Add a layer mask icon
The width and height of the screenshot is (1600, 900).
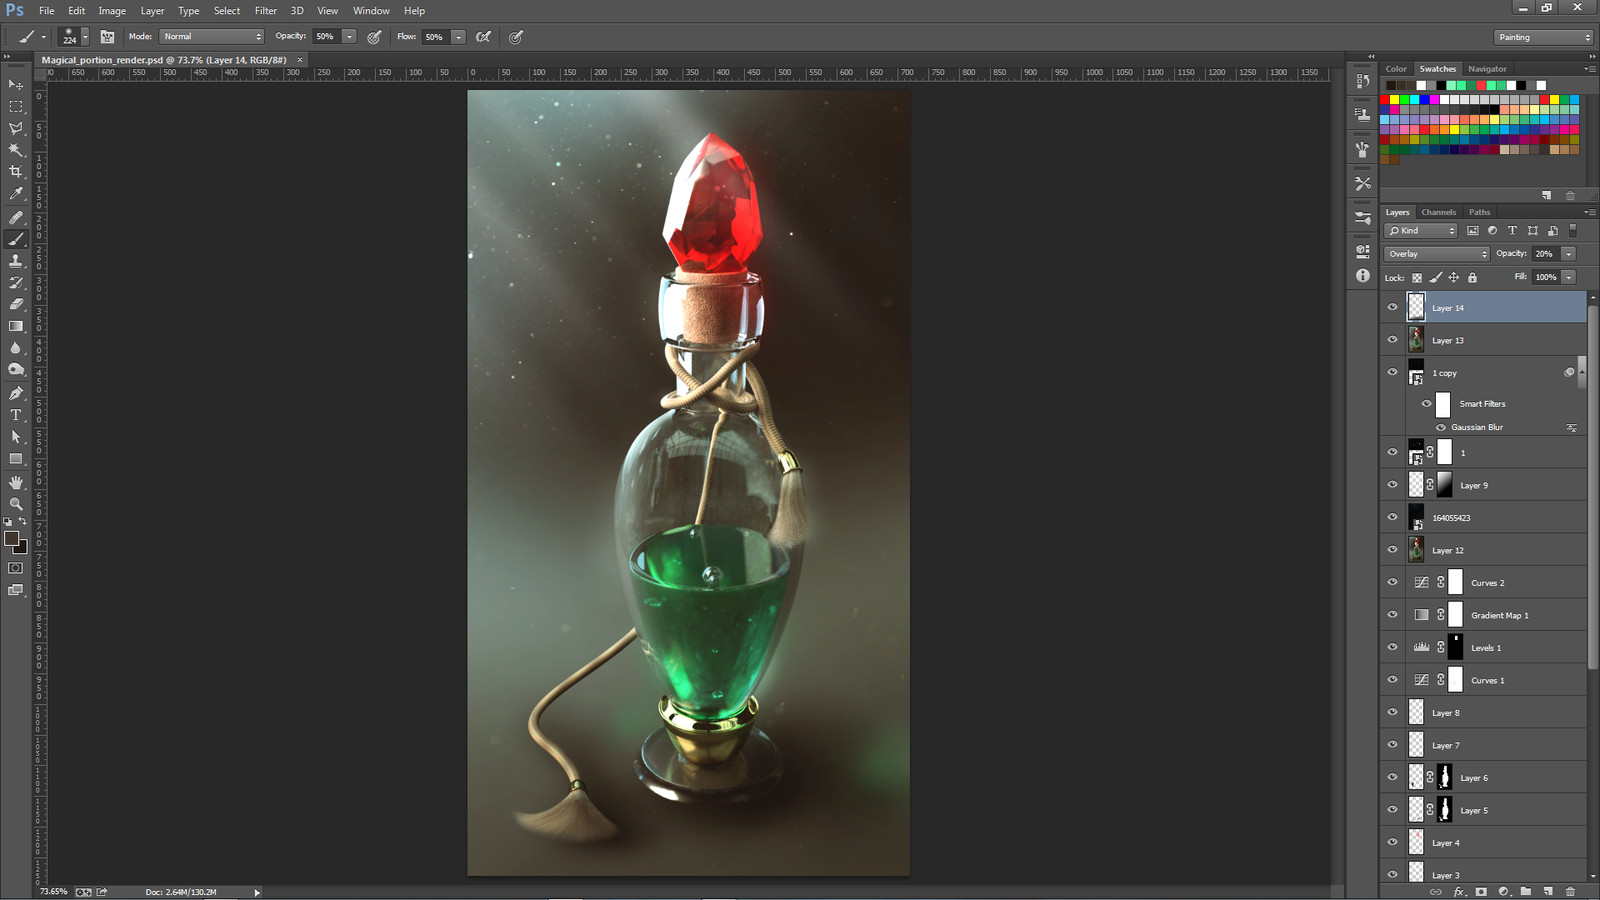tap(1481, 891)
